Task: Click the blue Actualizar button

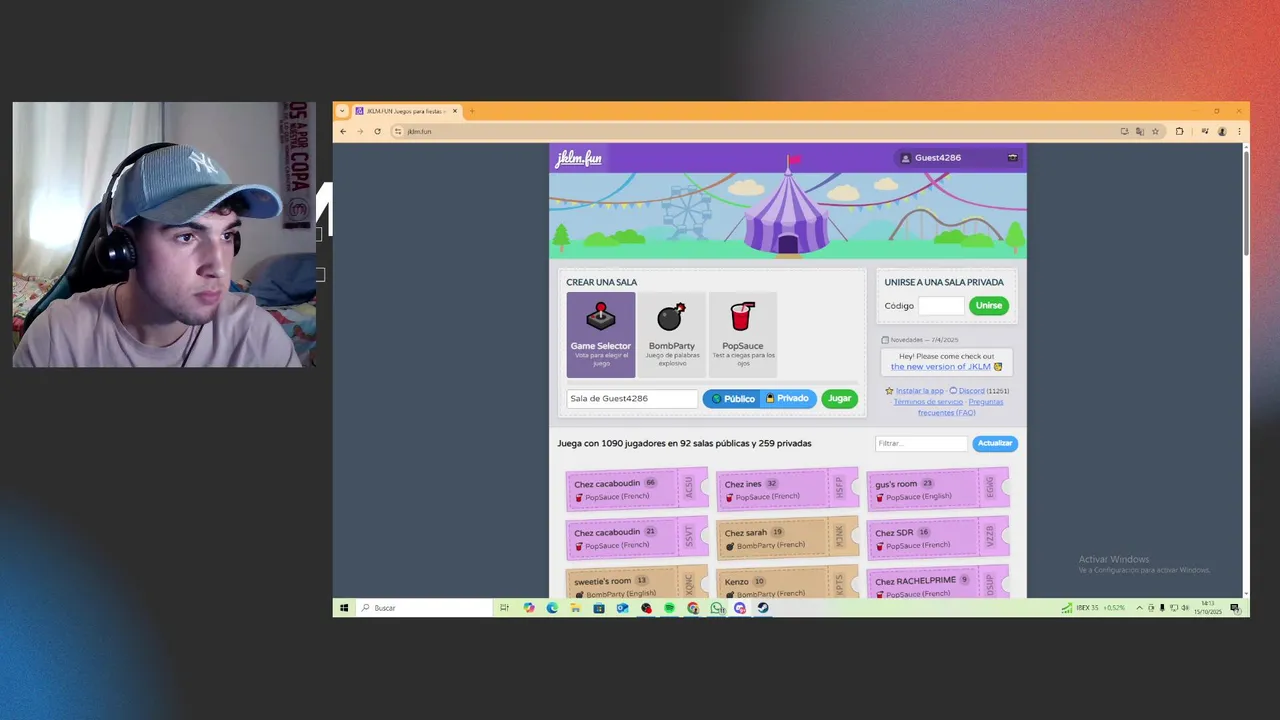Action: tap(994, 443)
